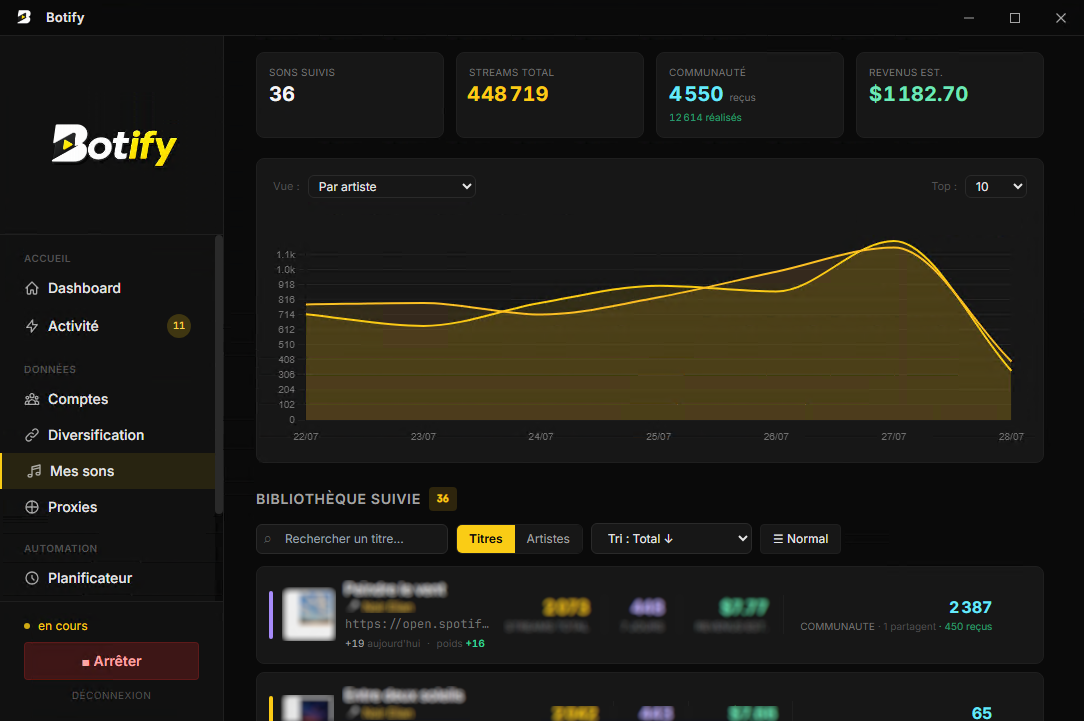This screenshot has height=721, width=1084.
Task: Click the first song's cover thumbnail
Action: [x=309, y=614]
